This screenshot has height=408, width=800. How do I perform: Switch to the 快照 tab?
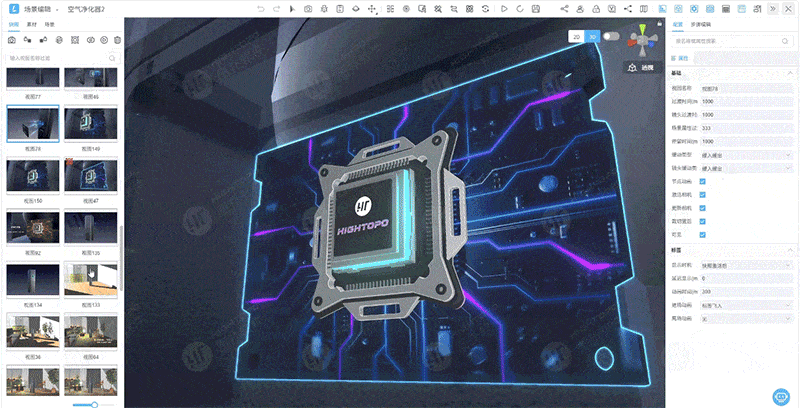click(14, 24)
